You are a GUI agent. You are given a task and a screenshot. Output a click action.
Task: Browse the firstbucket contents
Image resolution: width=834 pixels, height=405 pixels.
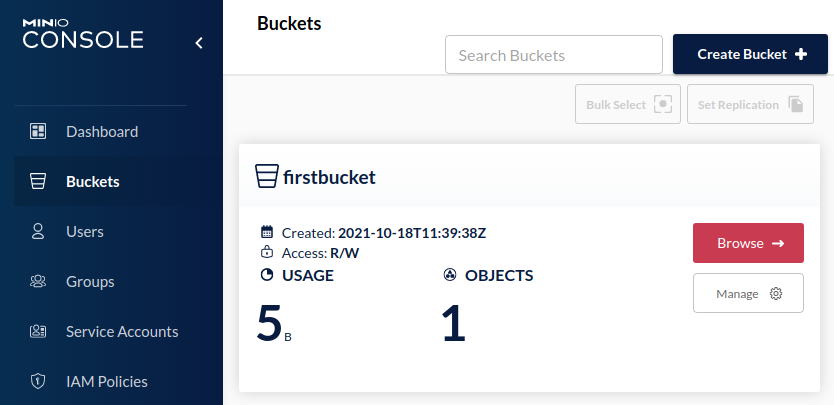[748, 243]
